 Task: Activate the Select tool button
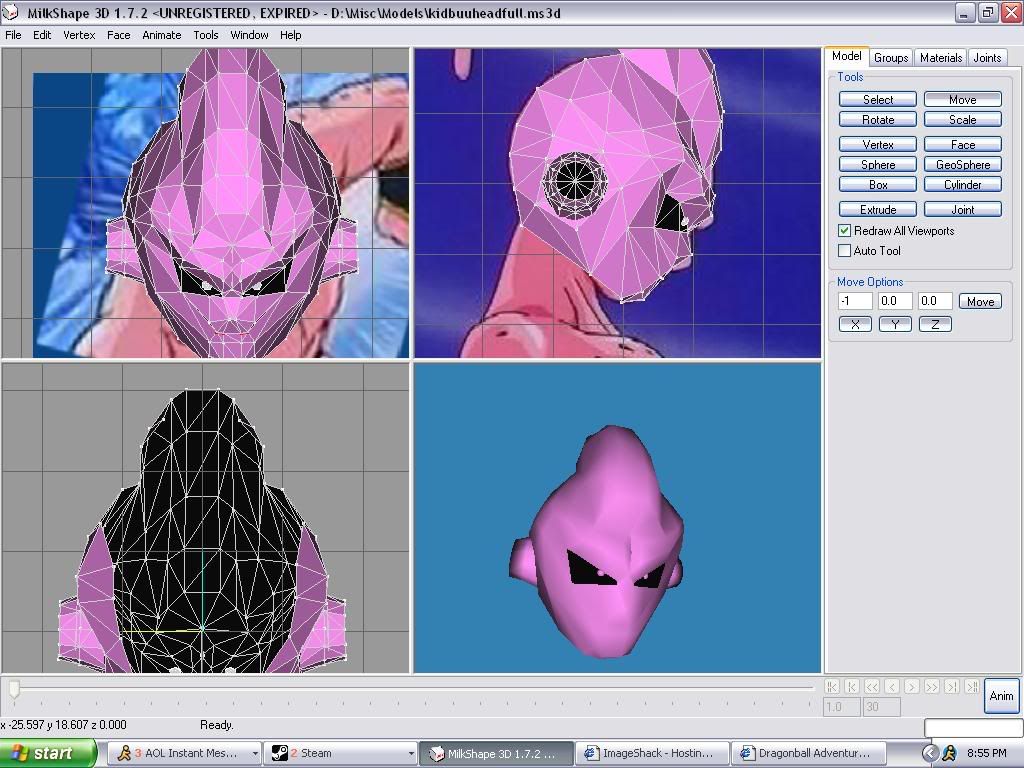tap(878, 99)
